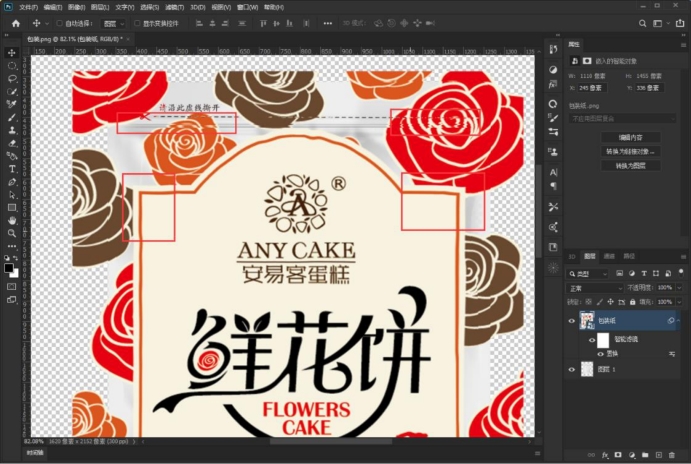Toggle the text layer filter T icon
This screenshot has width=691, height=464.
pos(644,274)
